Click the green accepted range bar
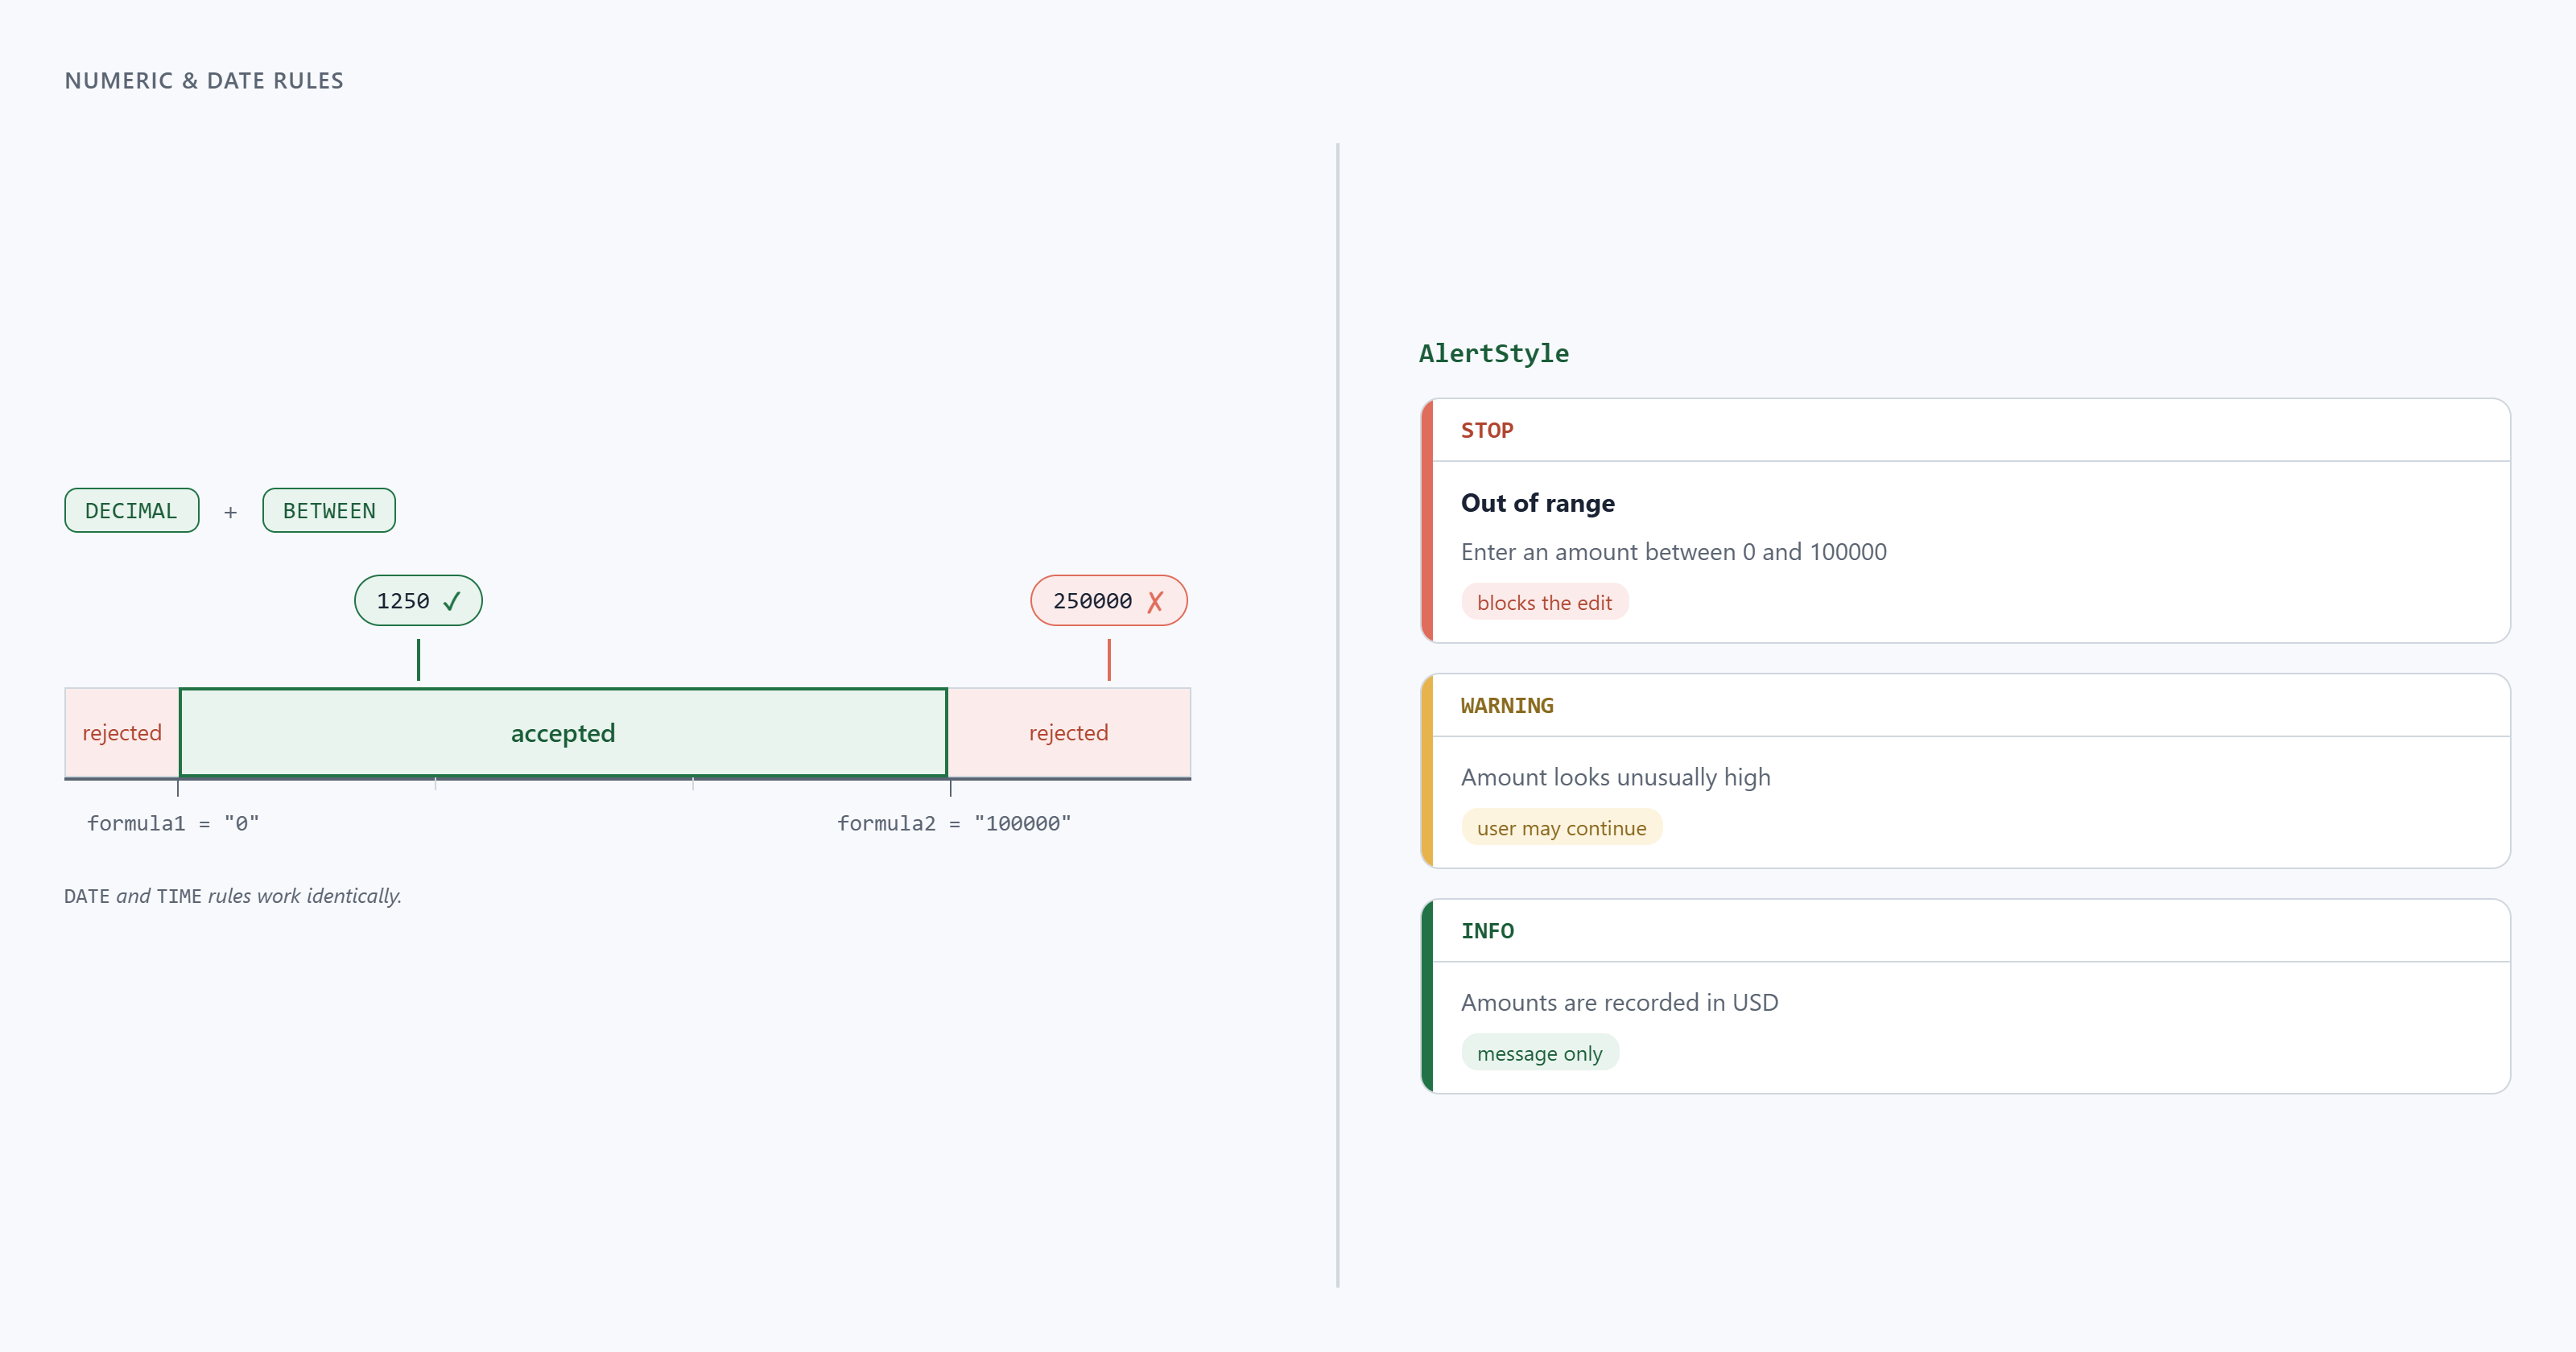Viewport: 2576px width, 1352px height. click(563, 732)
